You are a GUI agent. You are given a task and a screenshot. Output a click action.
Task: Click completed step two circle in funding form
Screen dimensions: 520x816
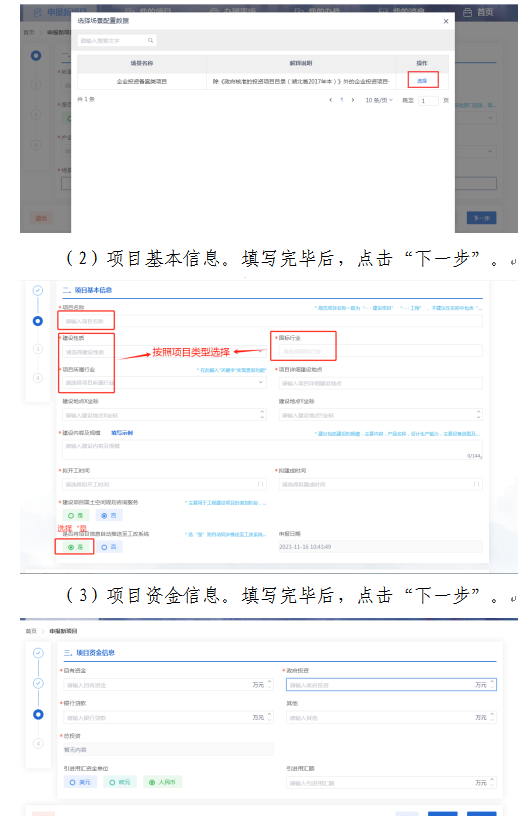point(38,683)
